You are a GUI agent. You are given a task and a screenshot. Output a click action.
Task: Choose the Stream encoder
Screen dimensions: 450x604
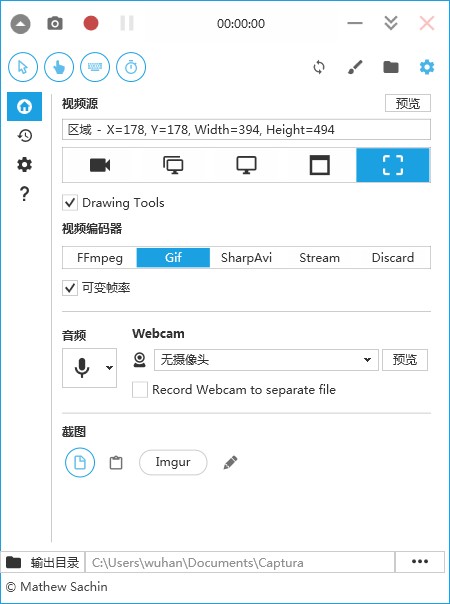tap(319, 258)
